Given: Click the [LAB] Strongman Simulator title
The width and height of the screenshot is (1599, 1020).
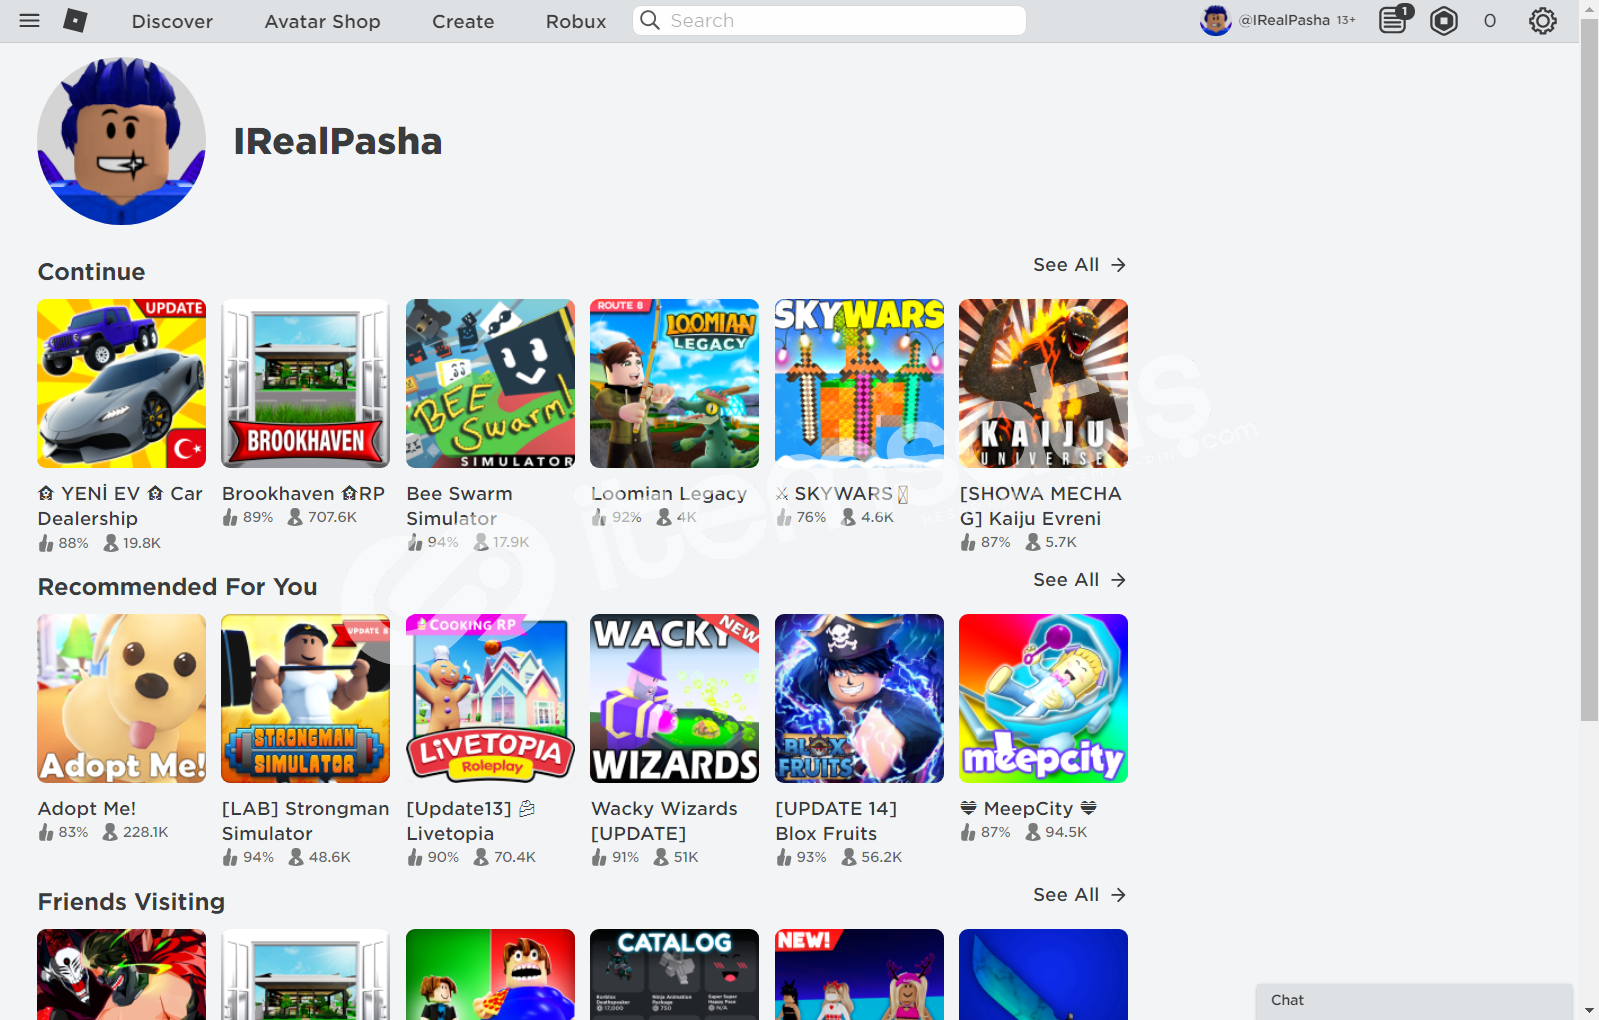Looking at the screenshot, I should click(305, 821).
